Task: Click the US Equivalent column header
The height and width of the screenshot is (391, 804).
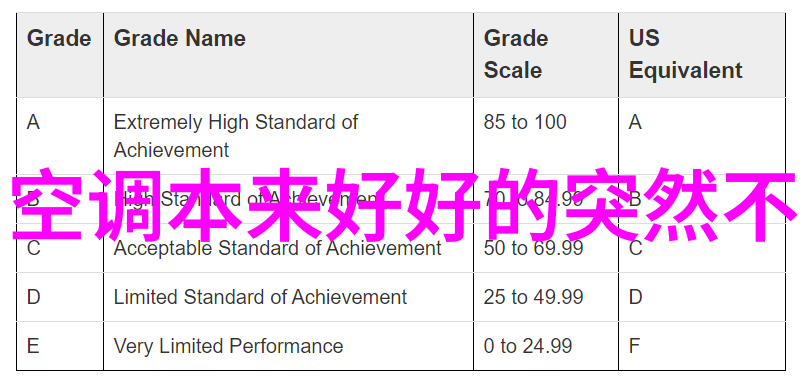Action: [702, 55]
